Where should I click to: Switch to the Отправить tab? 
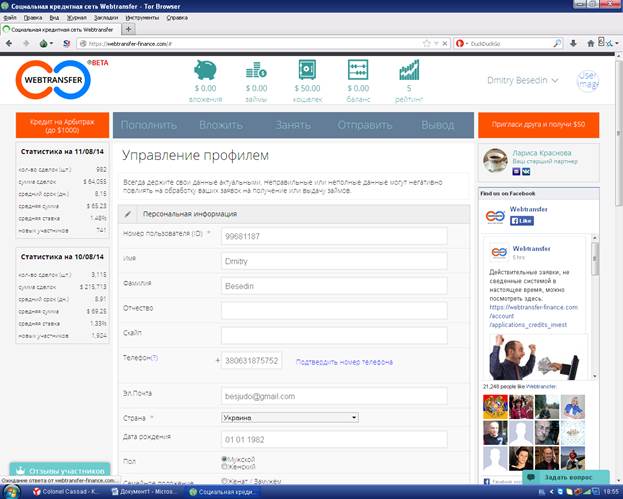tap(365, 125)
